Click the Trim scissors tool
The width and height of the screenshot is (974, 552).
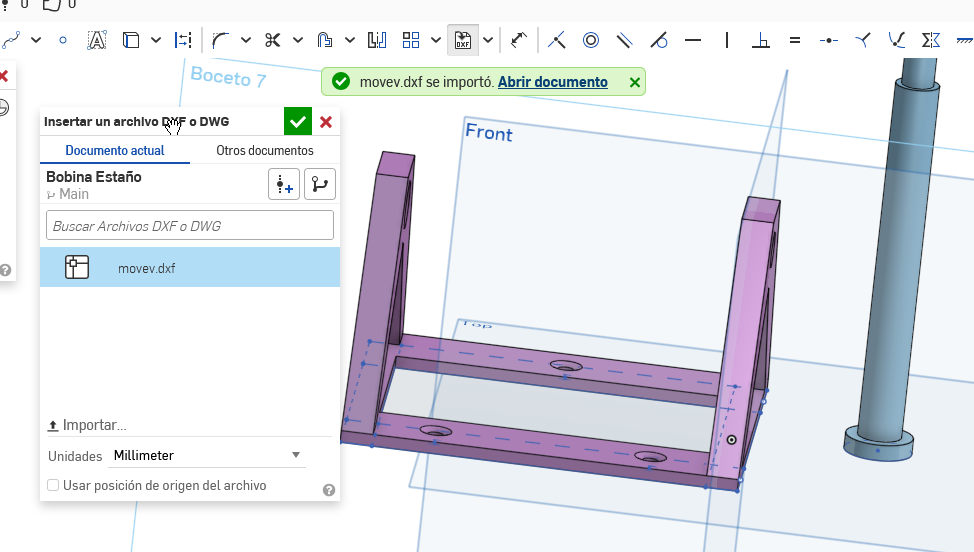272,40
